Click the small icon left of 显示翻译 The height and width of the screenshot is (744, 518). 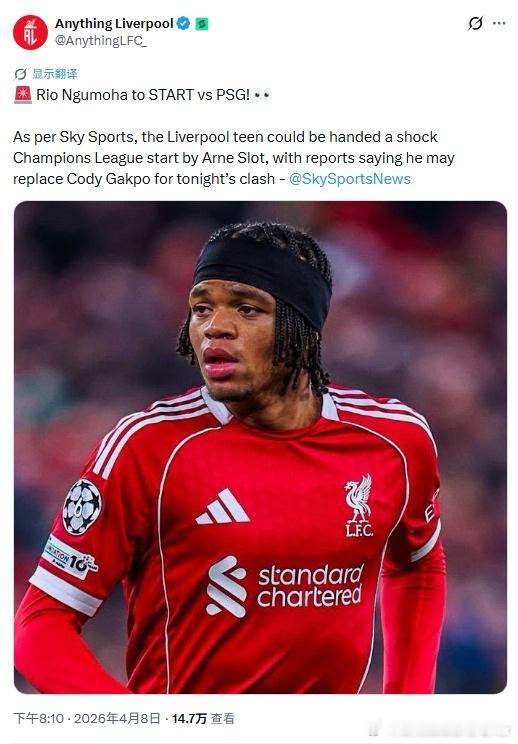(x=20, y=74)
